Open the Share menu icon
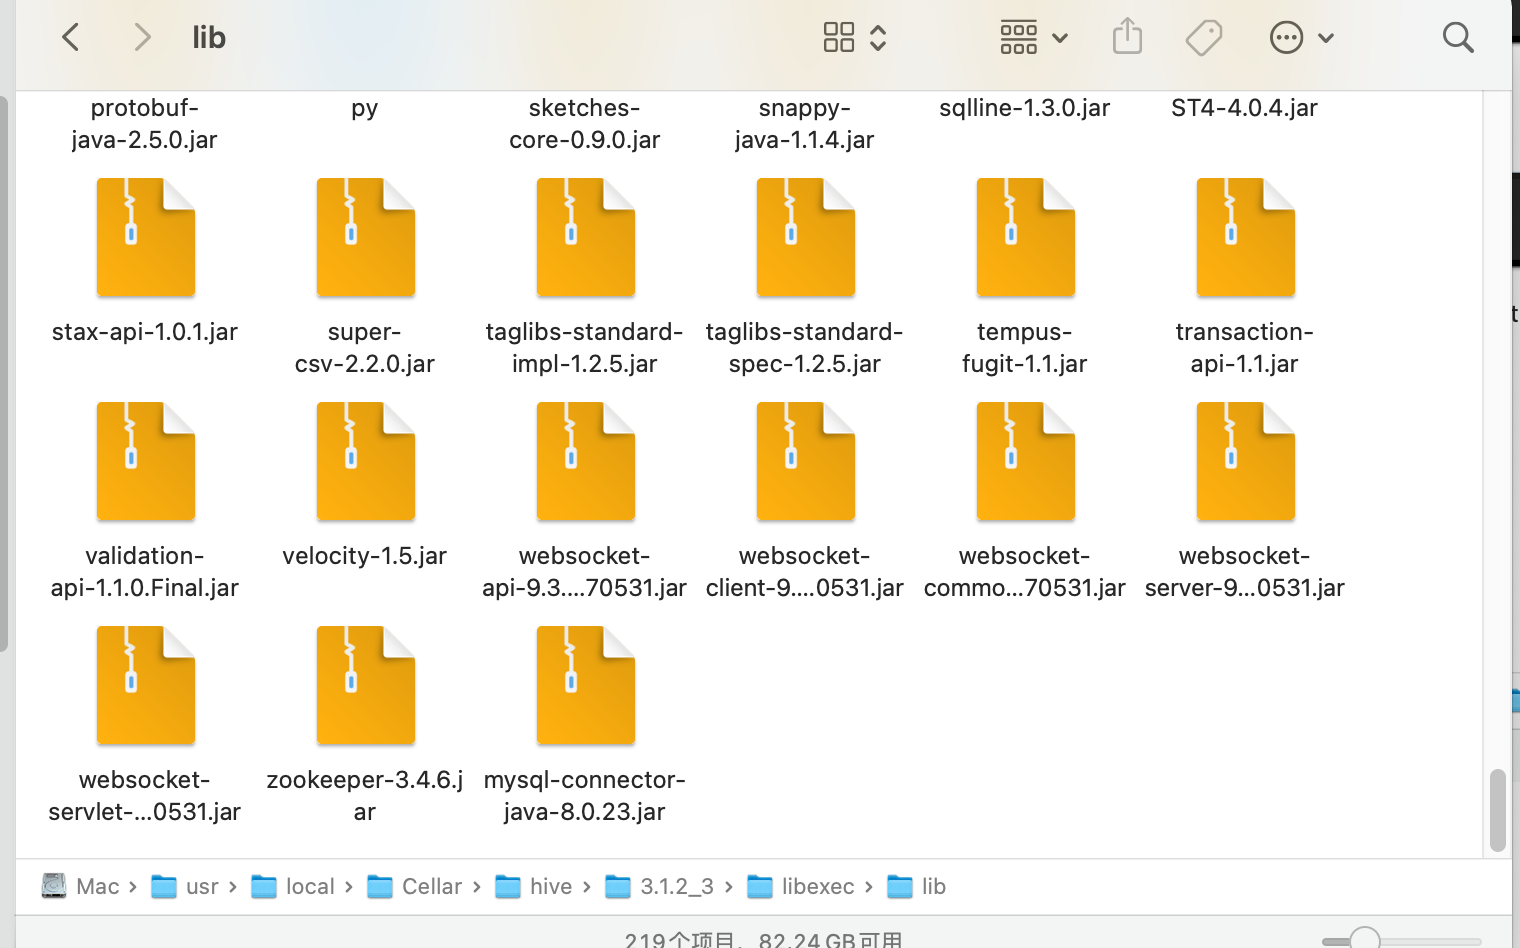Image resolution: width=1520 pixels, height=948 pixels. point(1127,37)
